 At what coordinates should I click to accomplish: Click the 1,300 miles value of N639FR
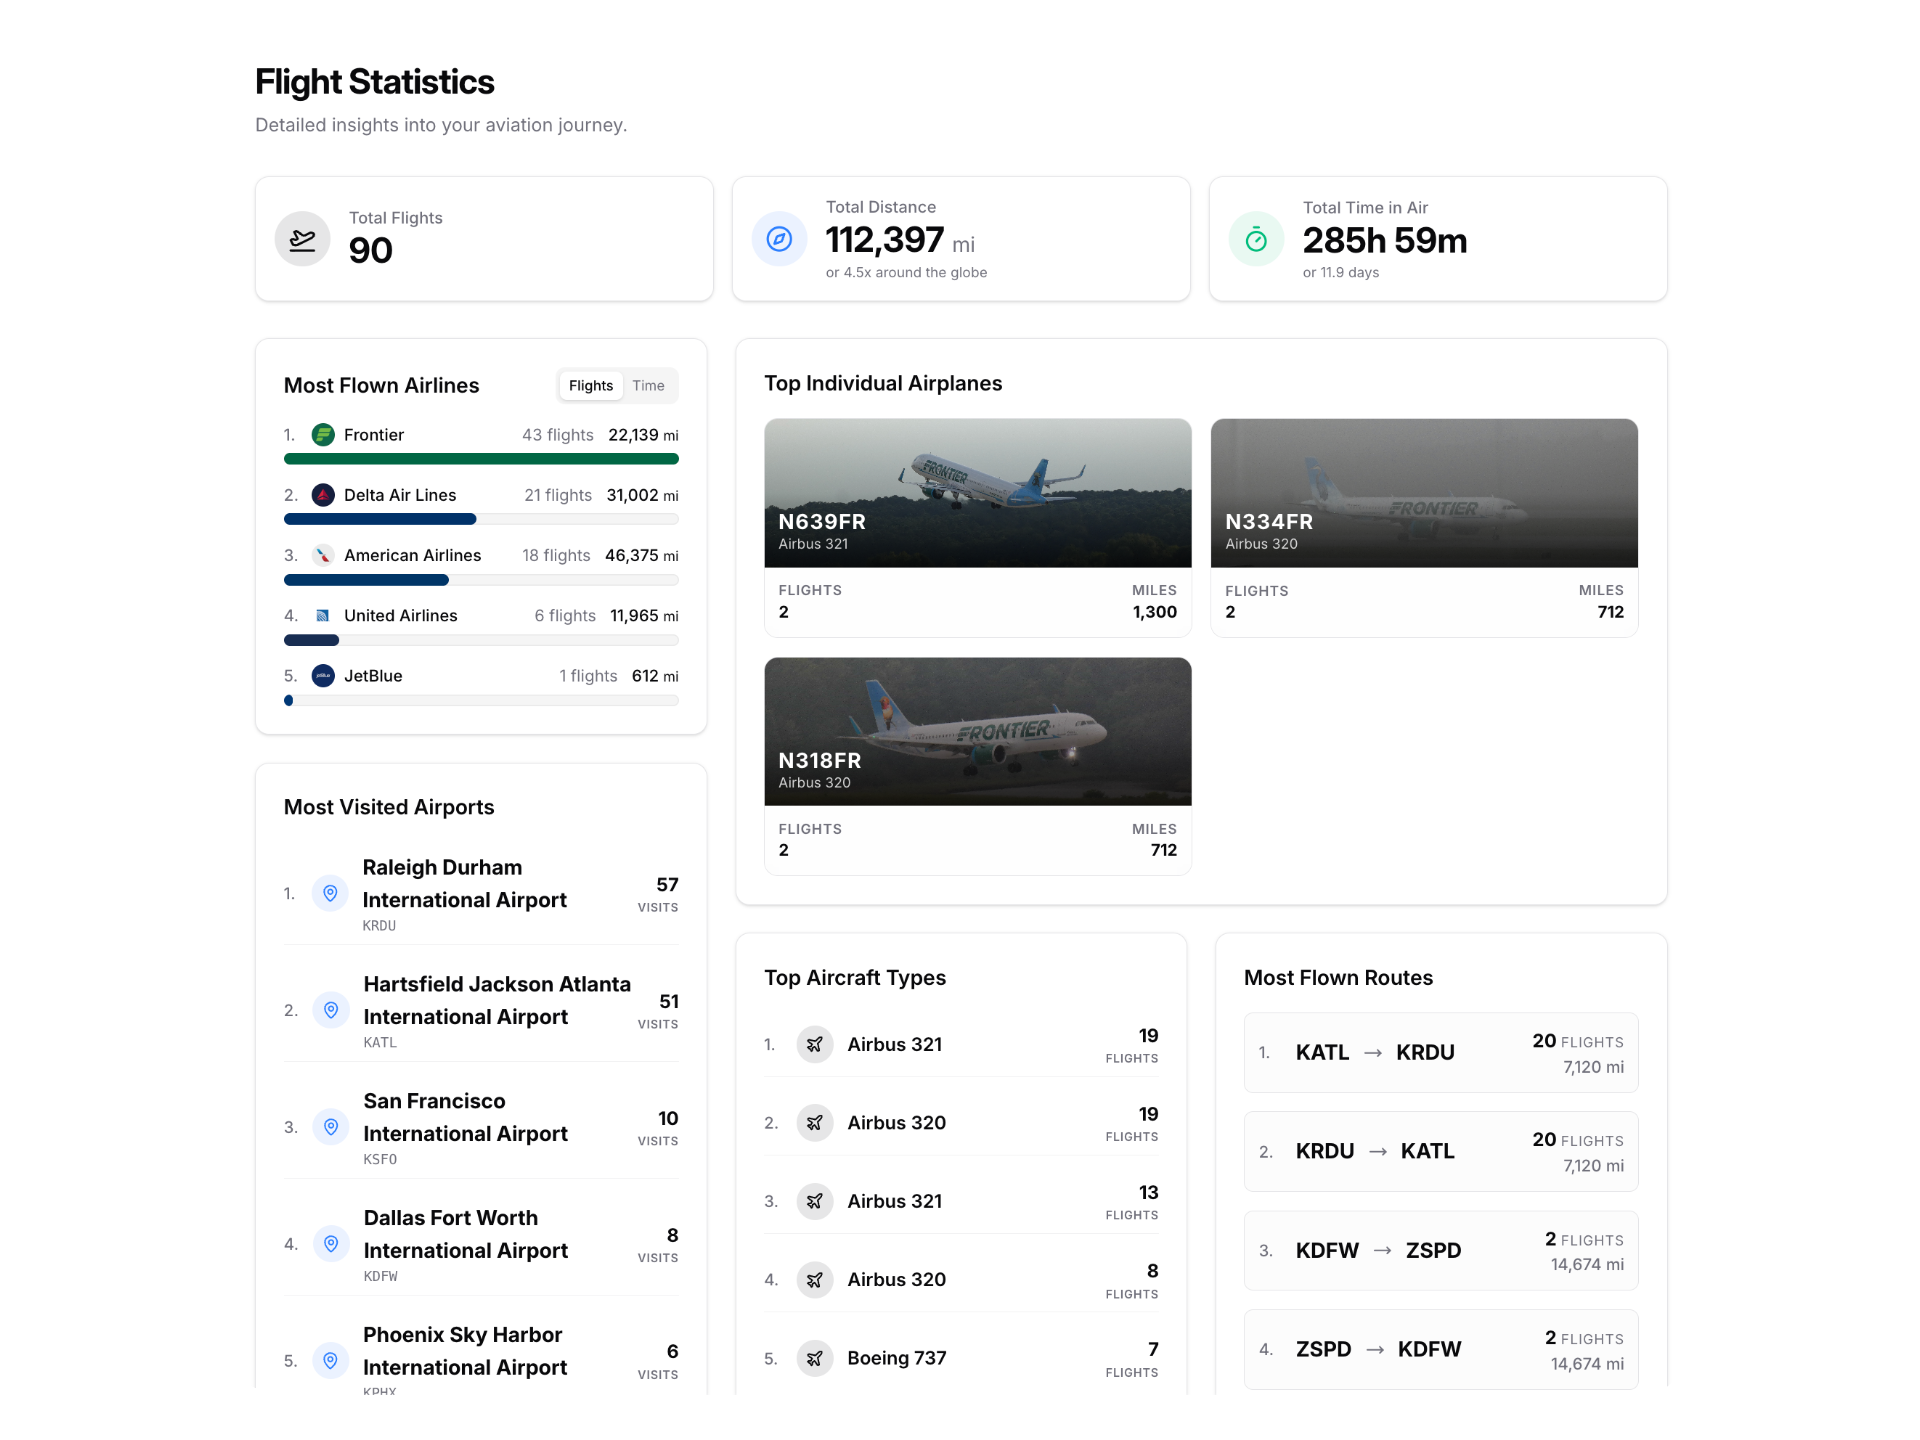(1155, 612)
